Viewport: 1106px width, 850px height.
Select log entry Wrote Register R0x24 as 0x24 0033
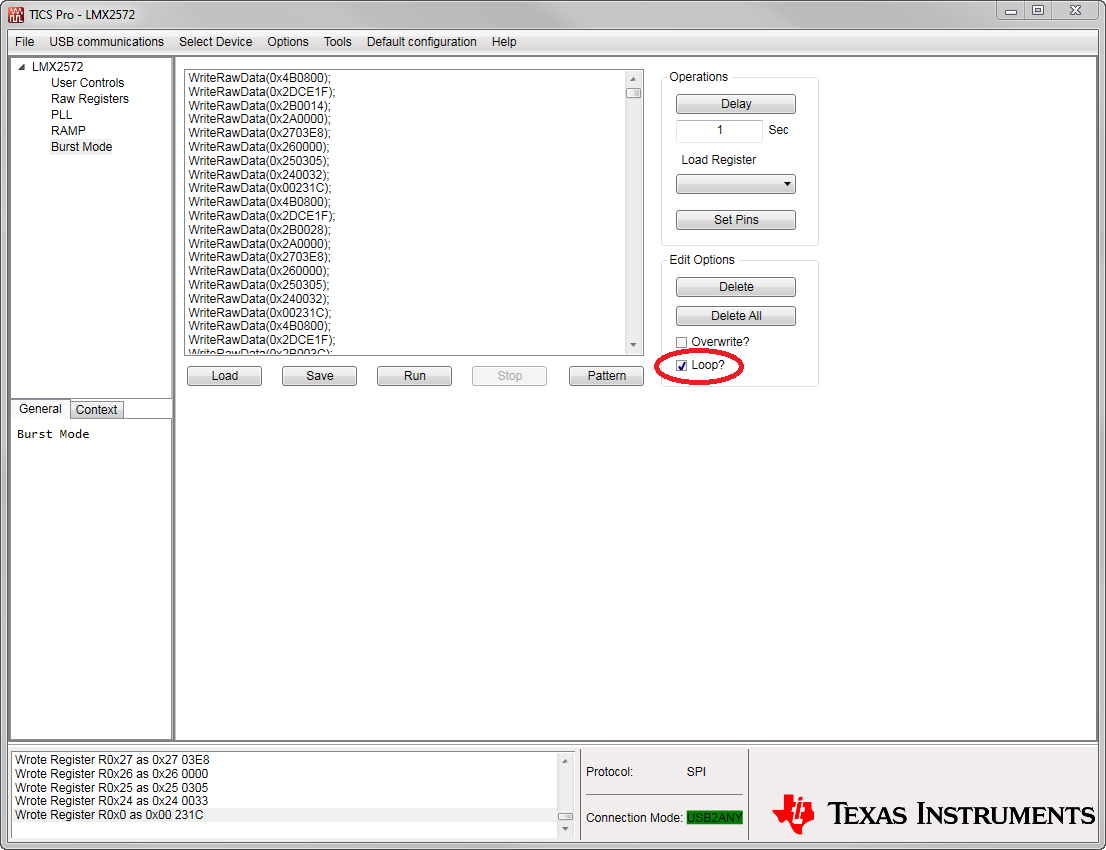[111, 801]
